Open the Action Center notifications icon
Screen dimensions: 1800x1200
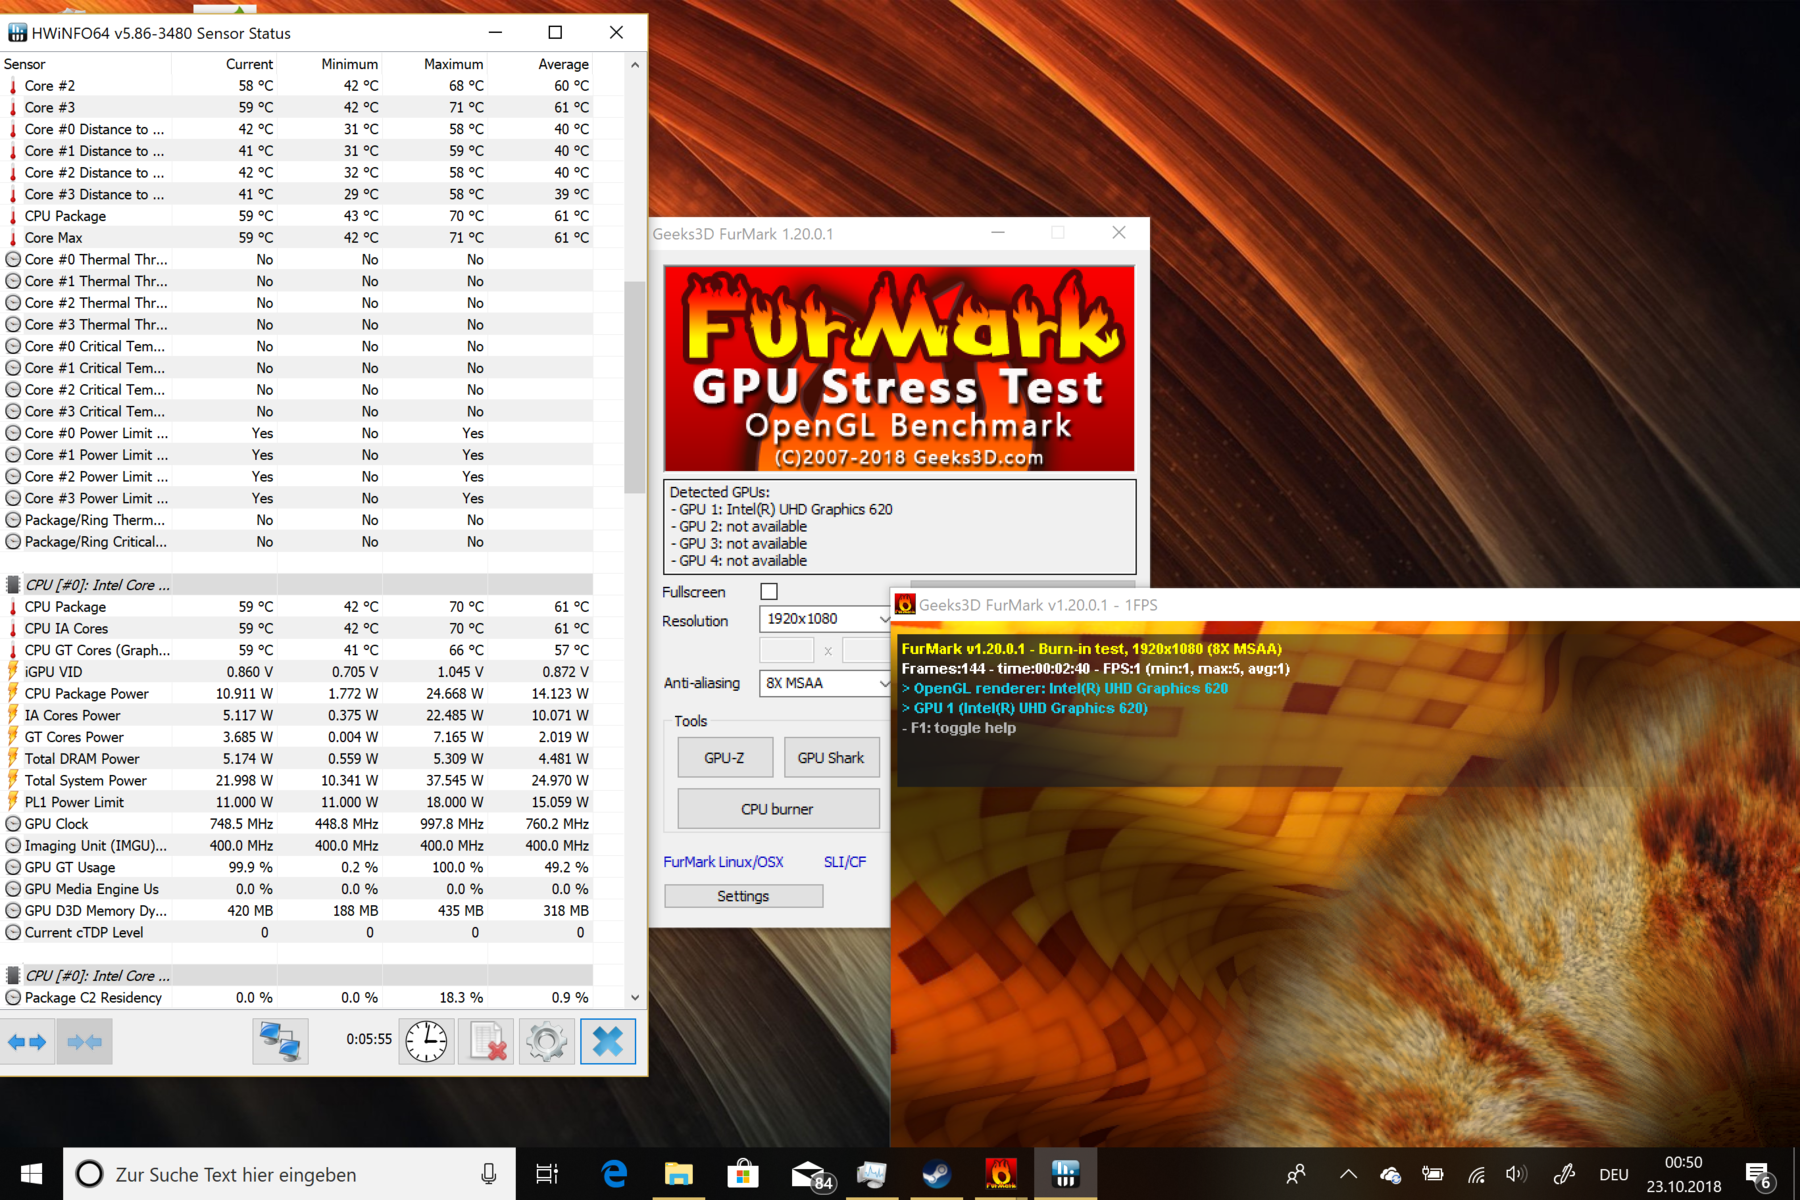pyautogui.click(x=1760, y=1175)
